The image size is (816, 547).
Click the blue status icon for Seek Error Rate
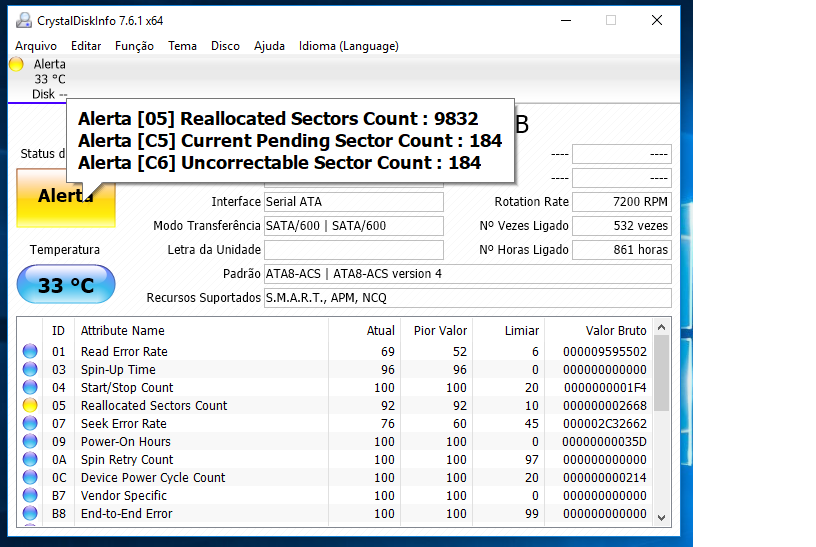(30, 423)
